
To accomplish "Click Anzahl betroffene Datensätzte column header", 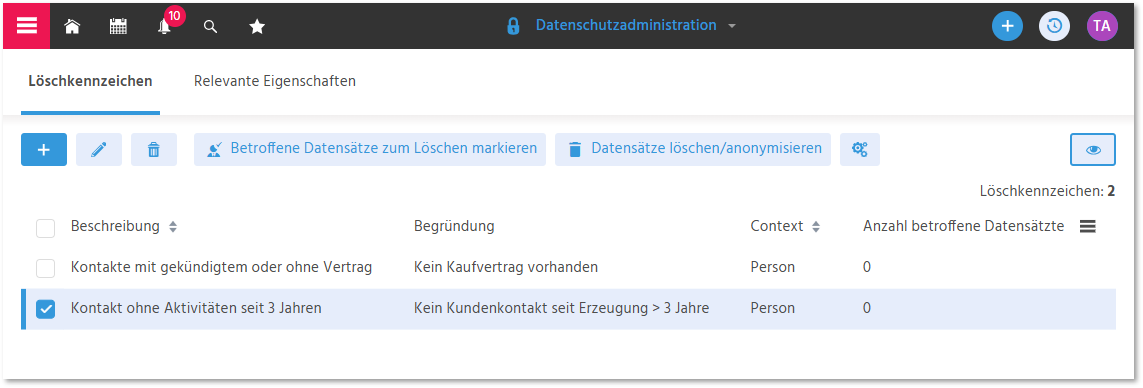I will click(964, 226).
